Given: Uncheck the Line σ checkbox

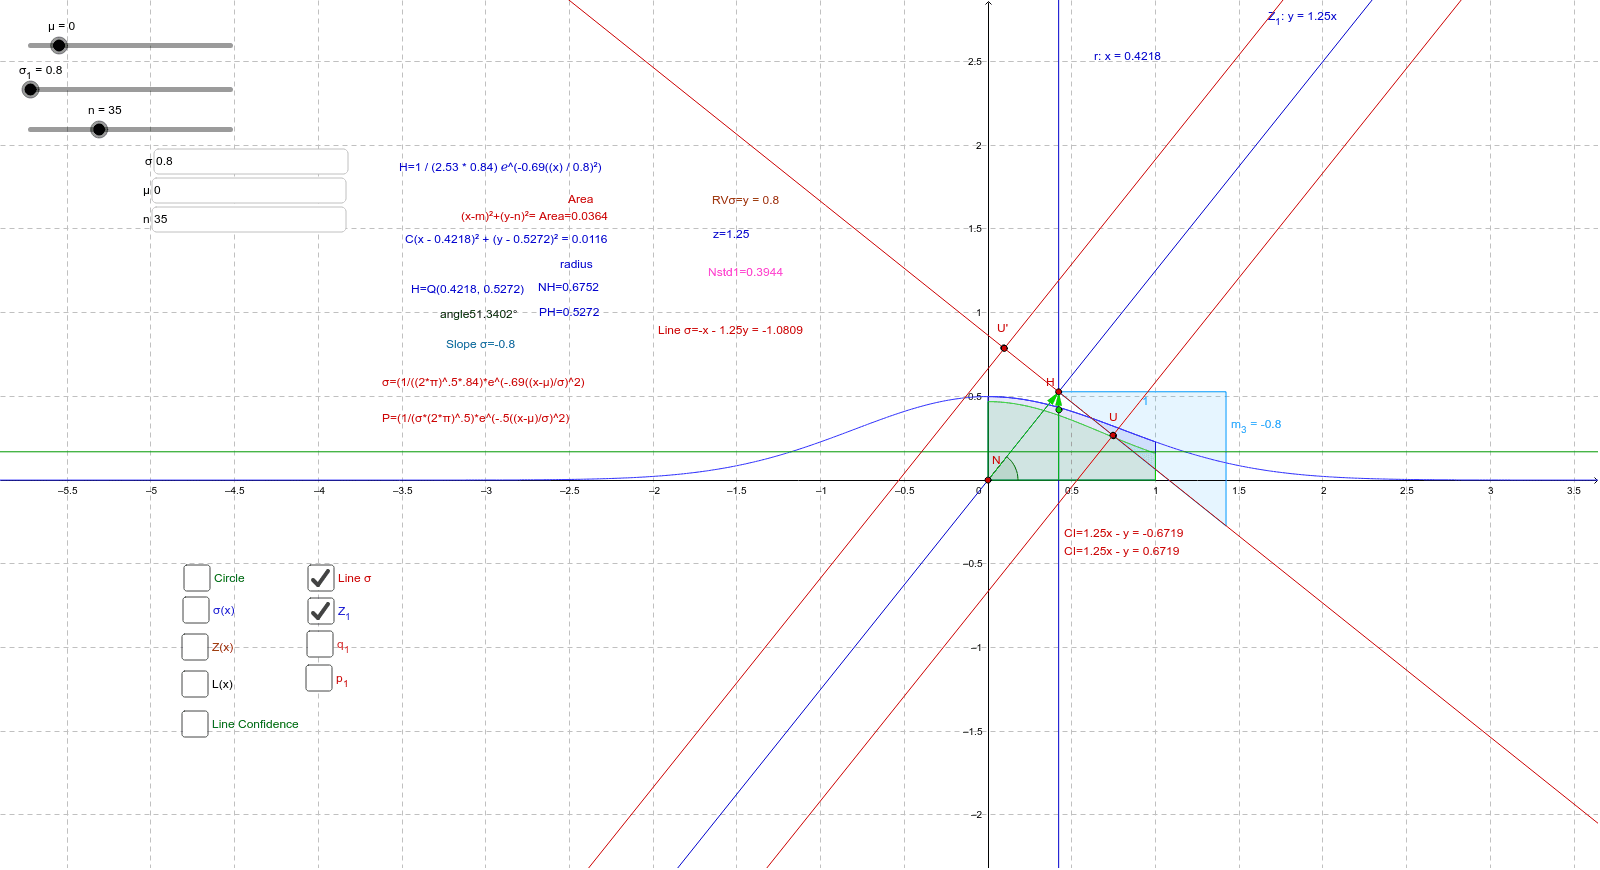Looking at the screenshot, I should pyautogui.click(x=320, y=578).
